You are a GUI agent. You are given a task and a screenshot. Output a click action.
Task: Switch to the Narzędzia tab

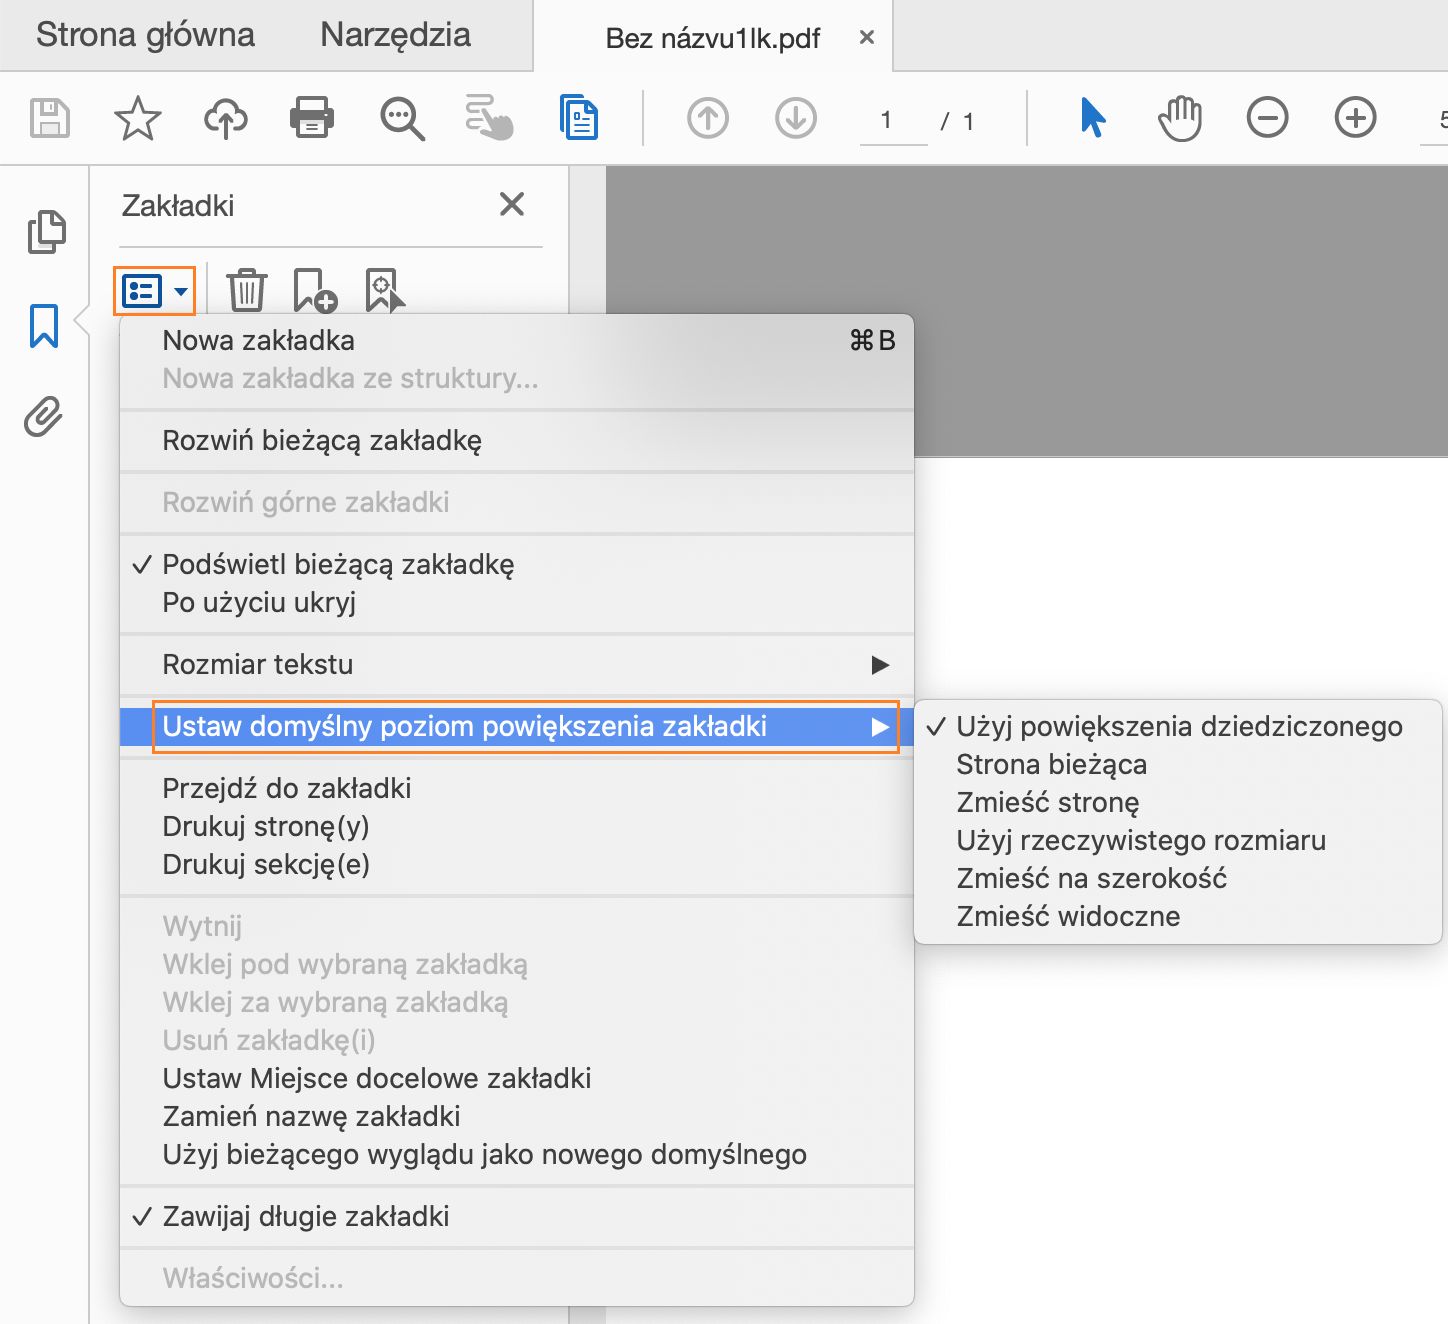(395, 35)
